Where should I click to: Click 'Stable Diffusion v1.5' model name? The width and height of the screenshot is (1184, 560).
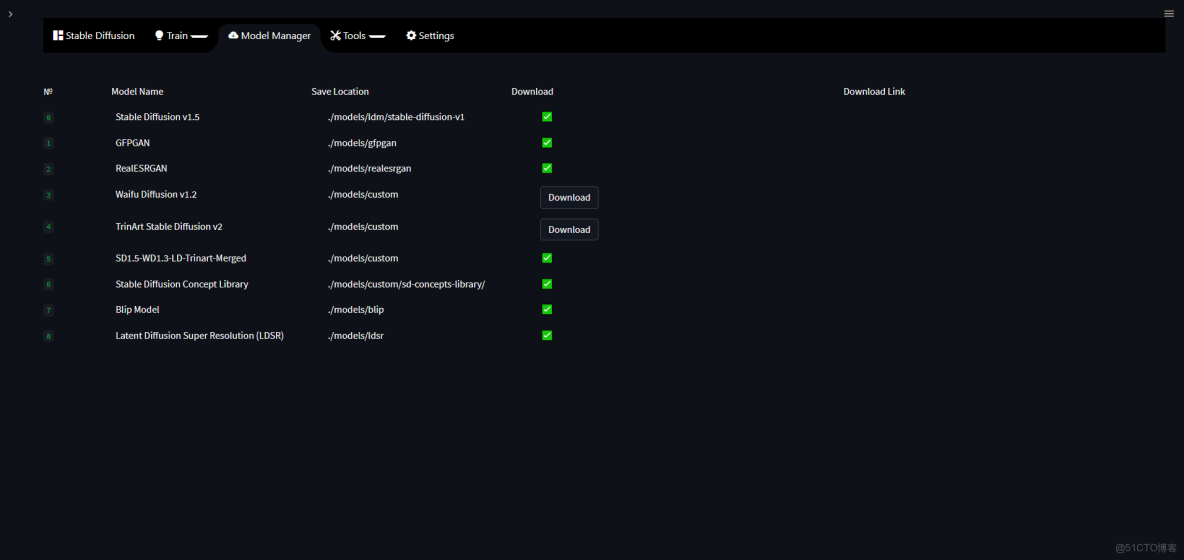pyautogui.click(x=157, y=117)
